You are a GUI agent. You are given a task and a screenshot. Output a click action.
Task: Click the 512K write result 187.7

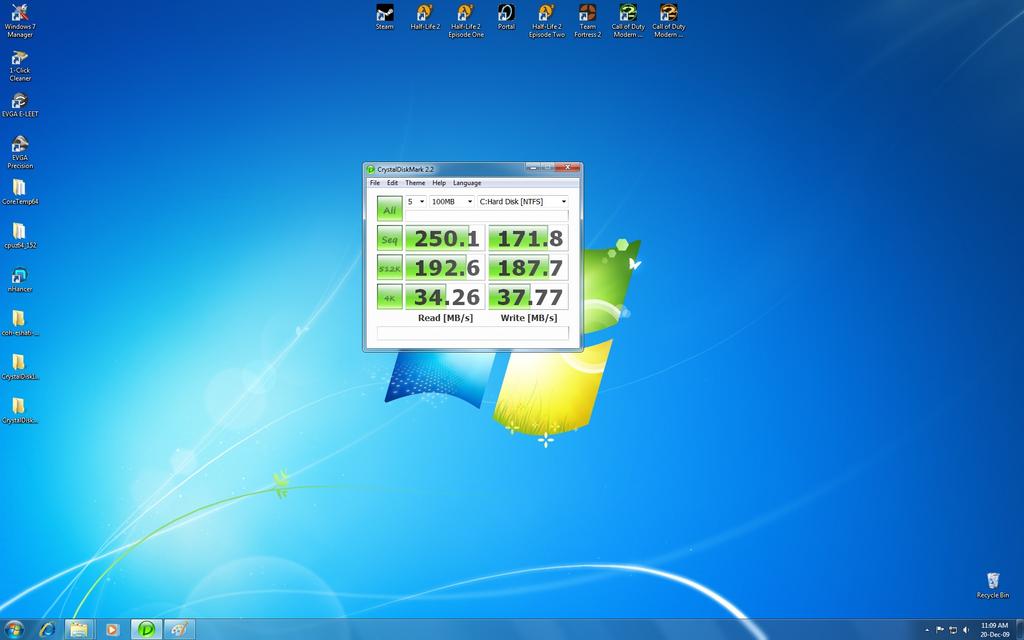point(528,268)
